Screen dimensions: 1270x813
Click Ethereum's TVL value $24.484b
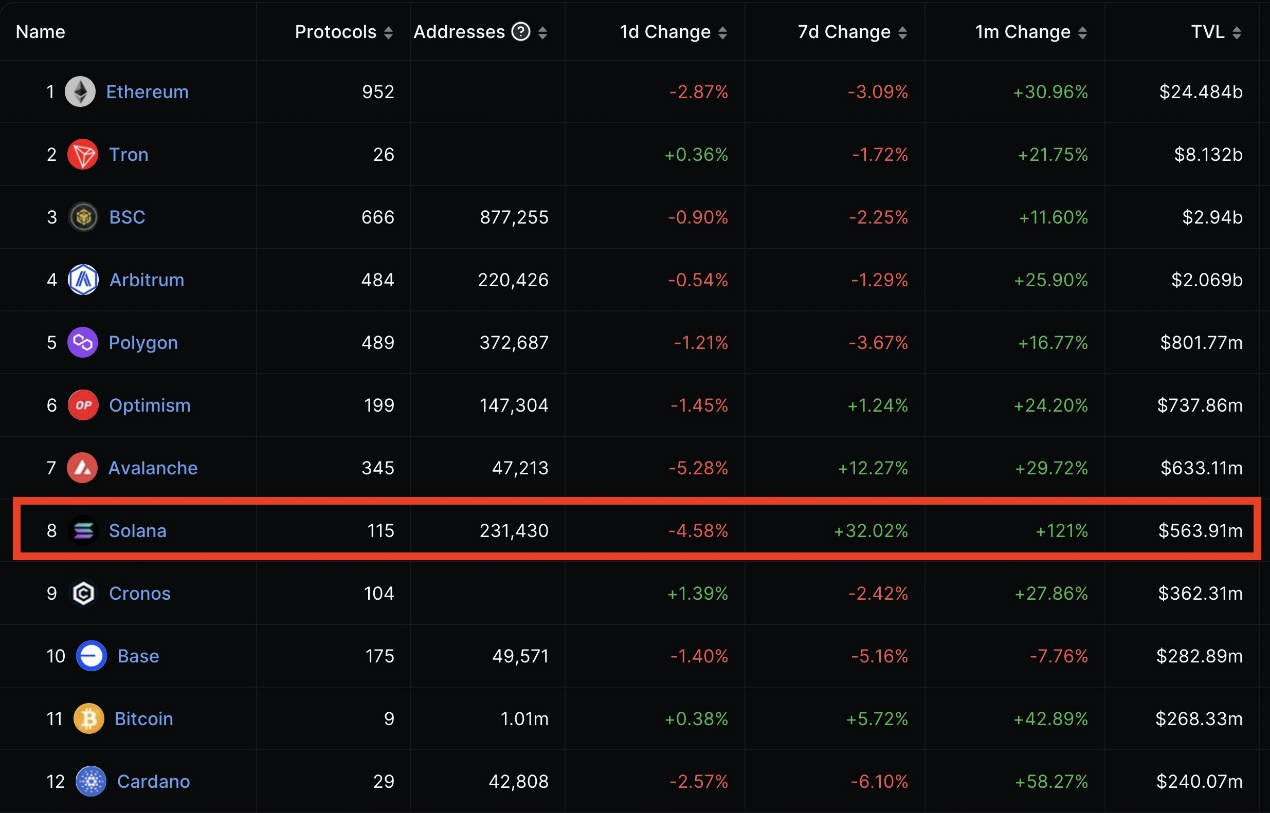(x=1201, y=92)
